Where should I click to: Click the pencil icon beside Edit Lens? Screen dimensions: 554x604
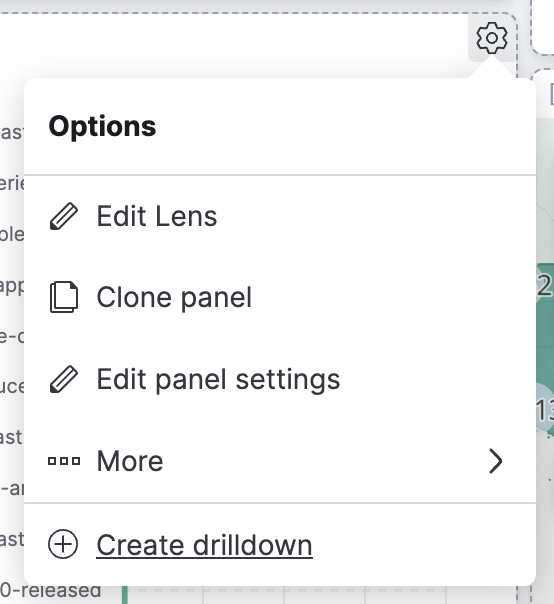[64, 216]
